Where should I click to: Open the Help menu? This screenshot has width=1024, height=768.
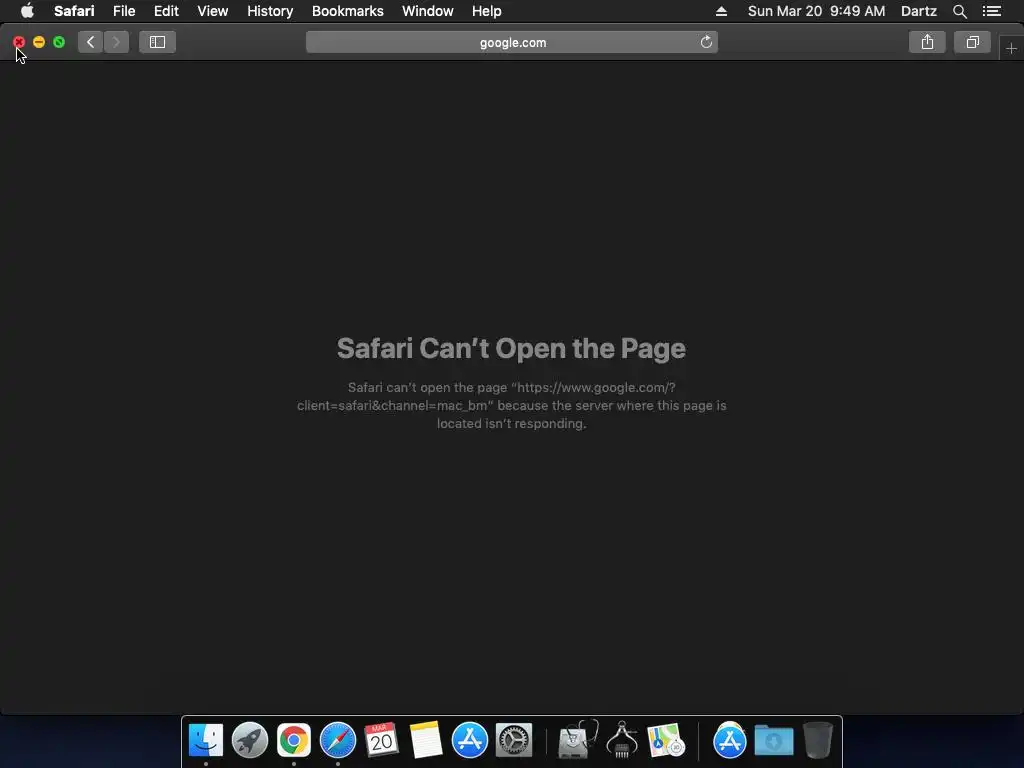tap(487, 11)
